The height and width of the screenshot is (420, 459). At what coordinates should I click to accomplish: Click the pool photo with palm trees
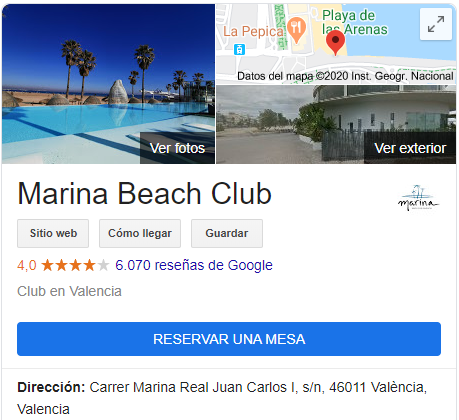[108, 84]
